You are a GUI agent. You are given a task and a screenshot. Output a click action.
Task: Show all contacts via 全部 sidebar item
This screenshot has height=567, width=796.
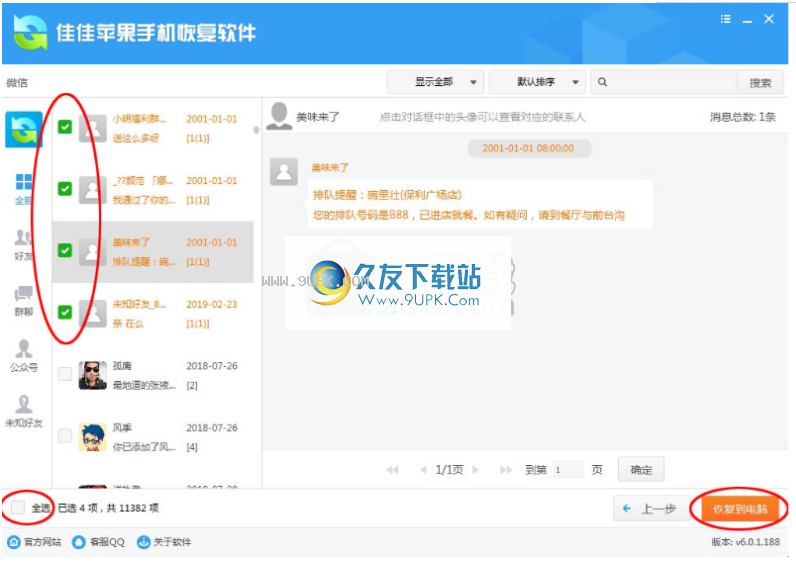coord(23,189)
